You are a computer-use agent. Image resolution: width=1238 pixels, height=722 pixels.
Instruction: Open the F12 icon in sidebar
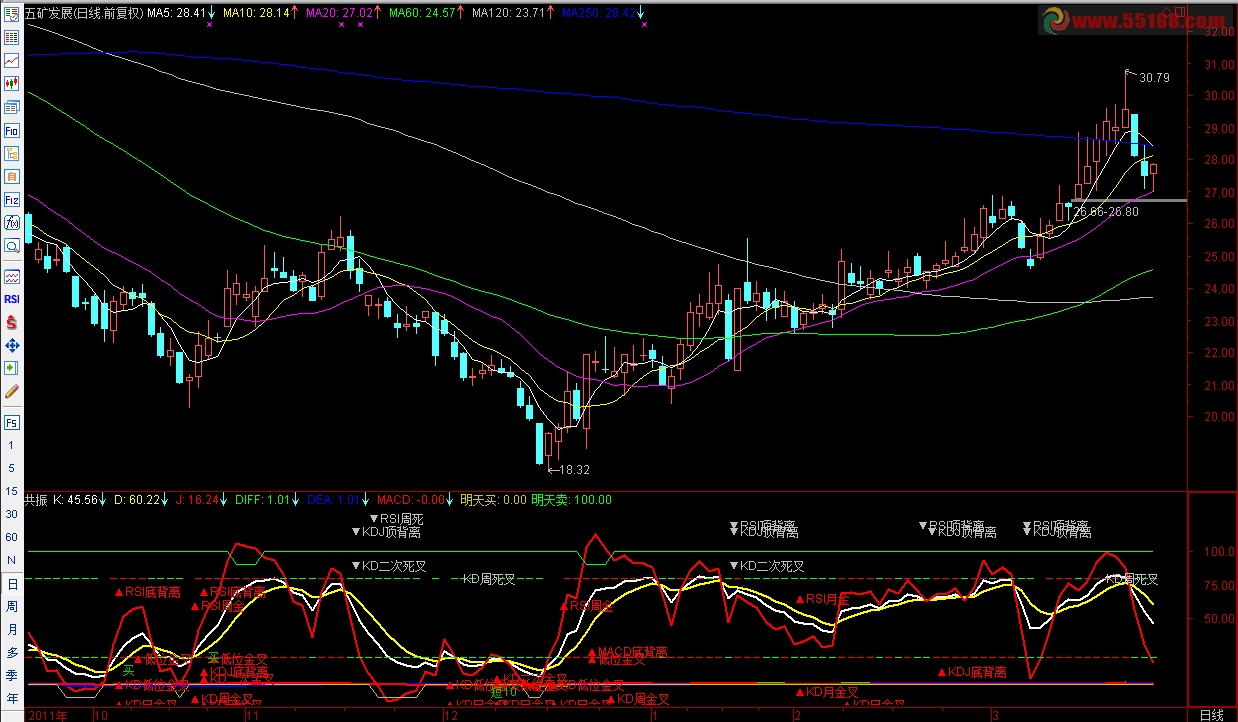(12, 200)
